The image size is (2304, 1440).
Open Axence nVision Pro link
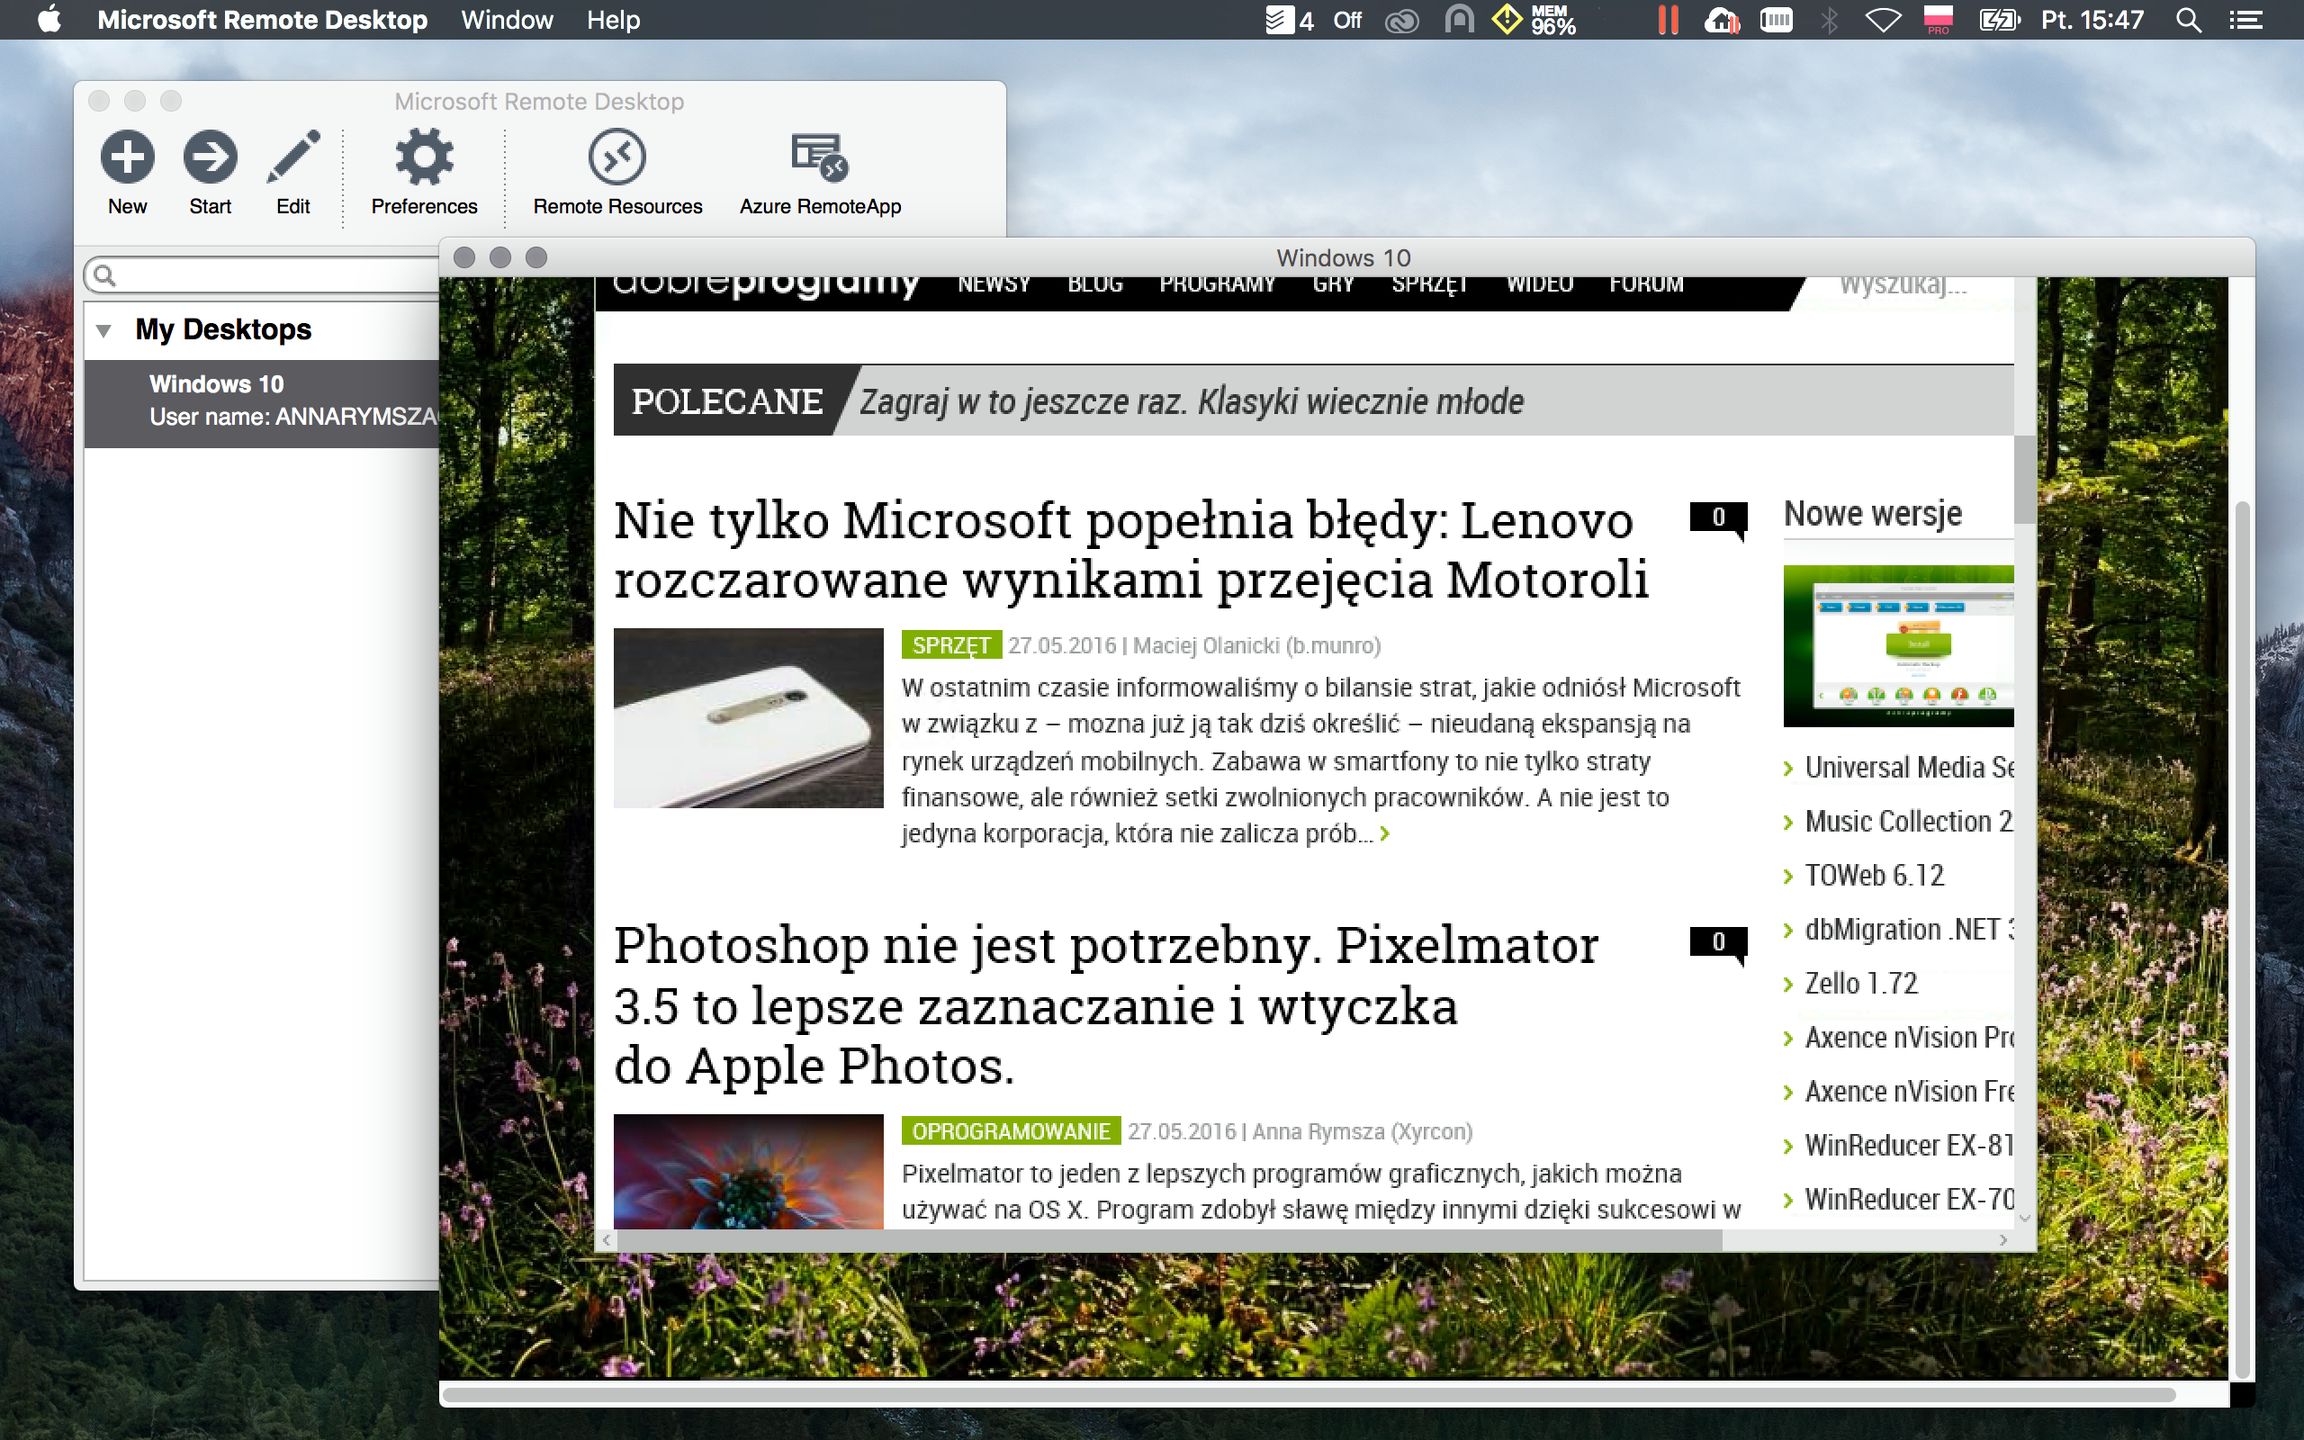coord(1908,1037)
